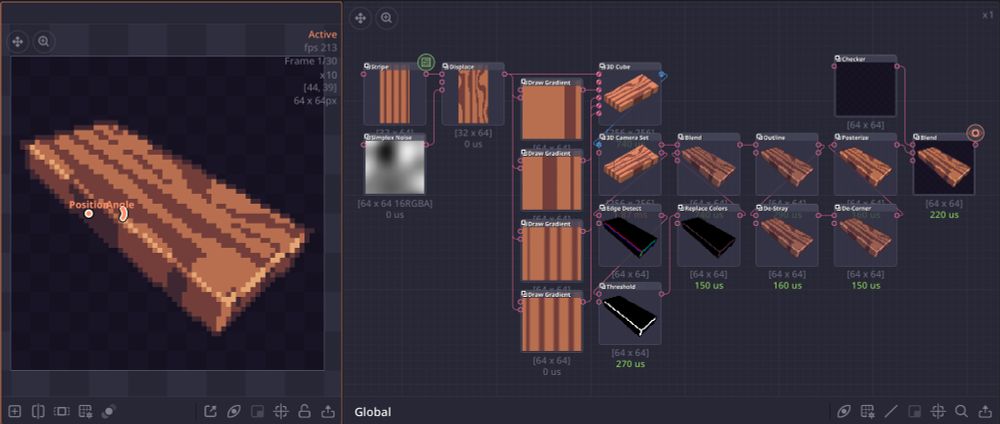Click the pan tool in the graph panel
The image size is (1000, 424).
[x=360, y=18]
